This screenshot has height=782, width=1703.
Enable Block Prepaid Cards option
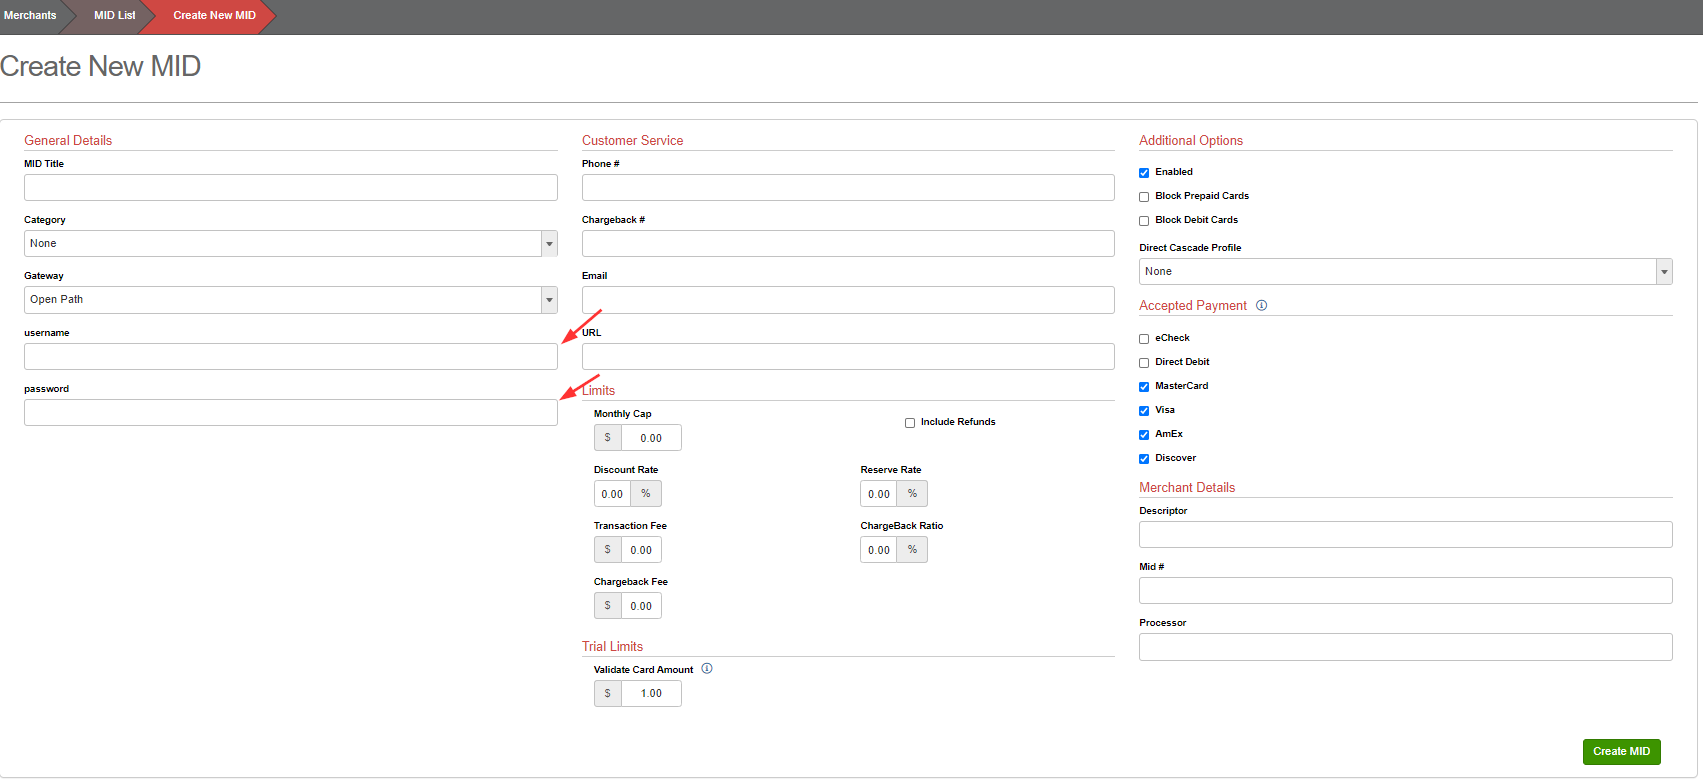(x=1144, y=197)
